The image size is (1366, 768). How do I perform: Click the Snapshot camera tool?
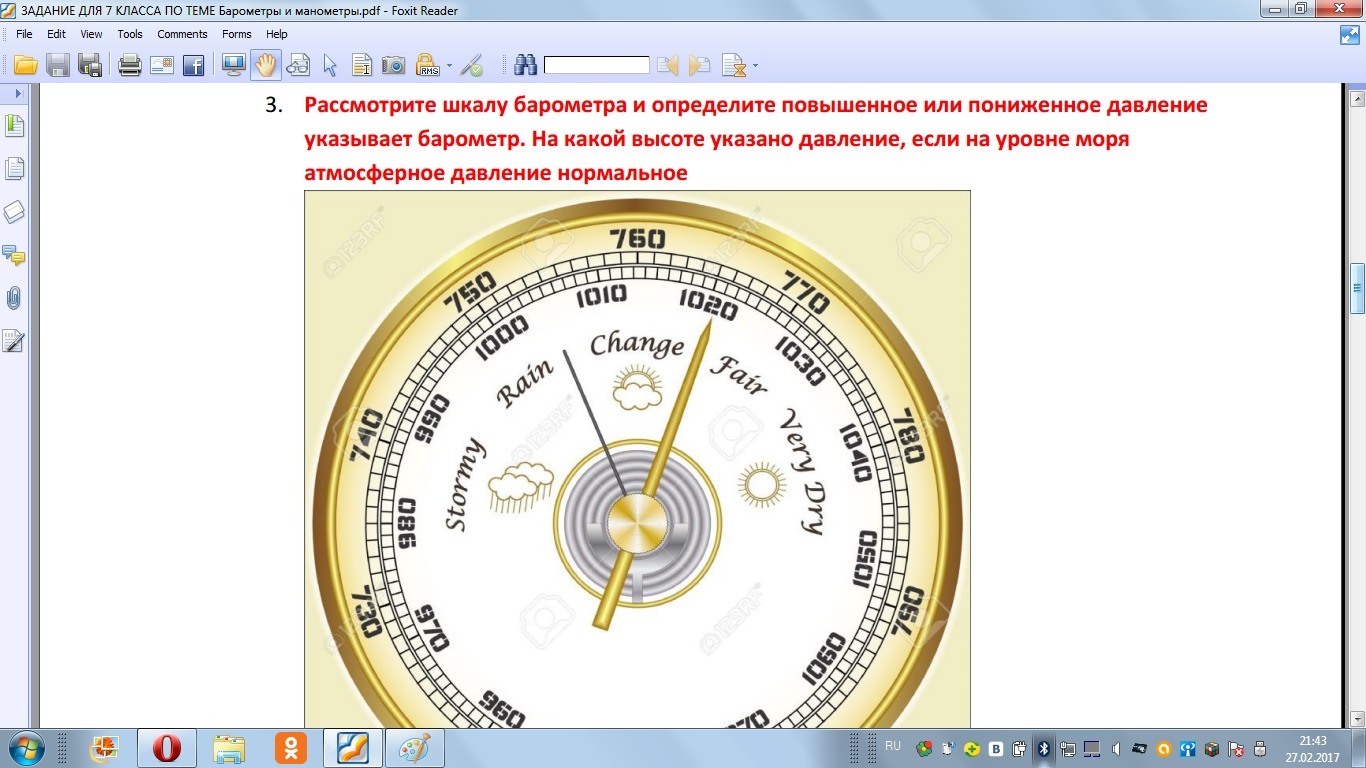click(x=394, y=66)
